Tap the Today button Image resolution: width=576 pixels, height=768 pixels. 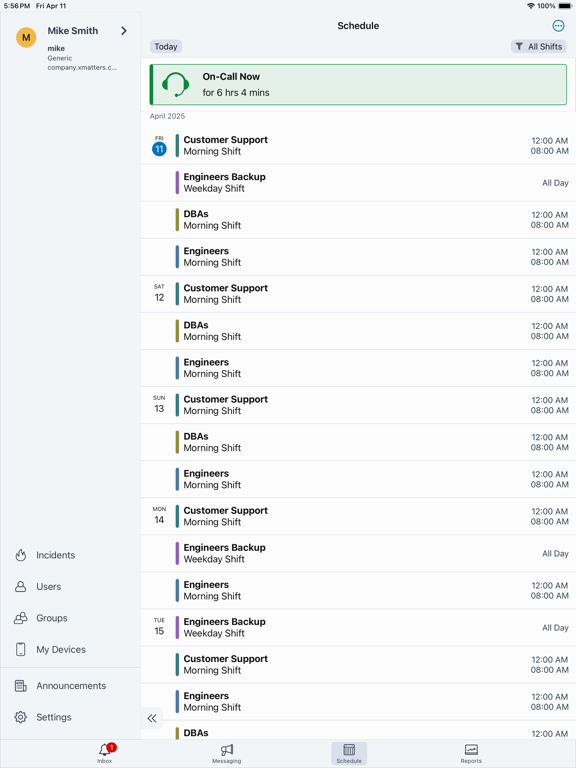click(x=166, y=47)
